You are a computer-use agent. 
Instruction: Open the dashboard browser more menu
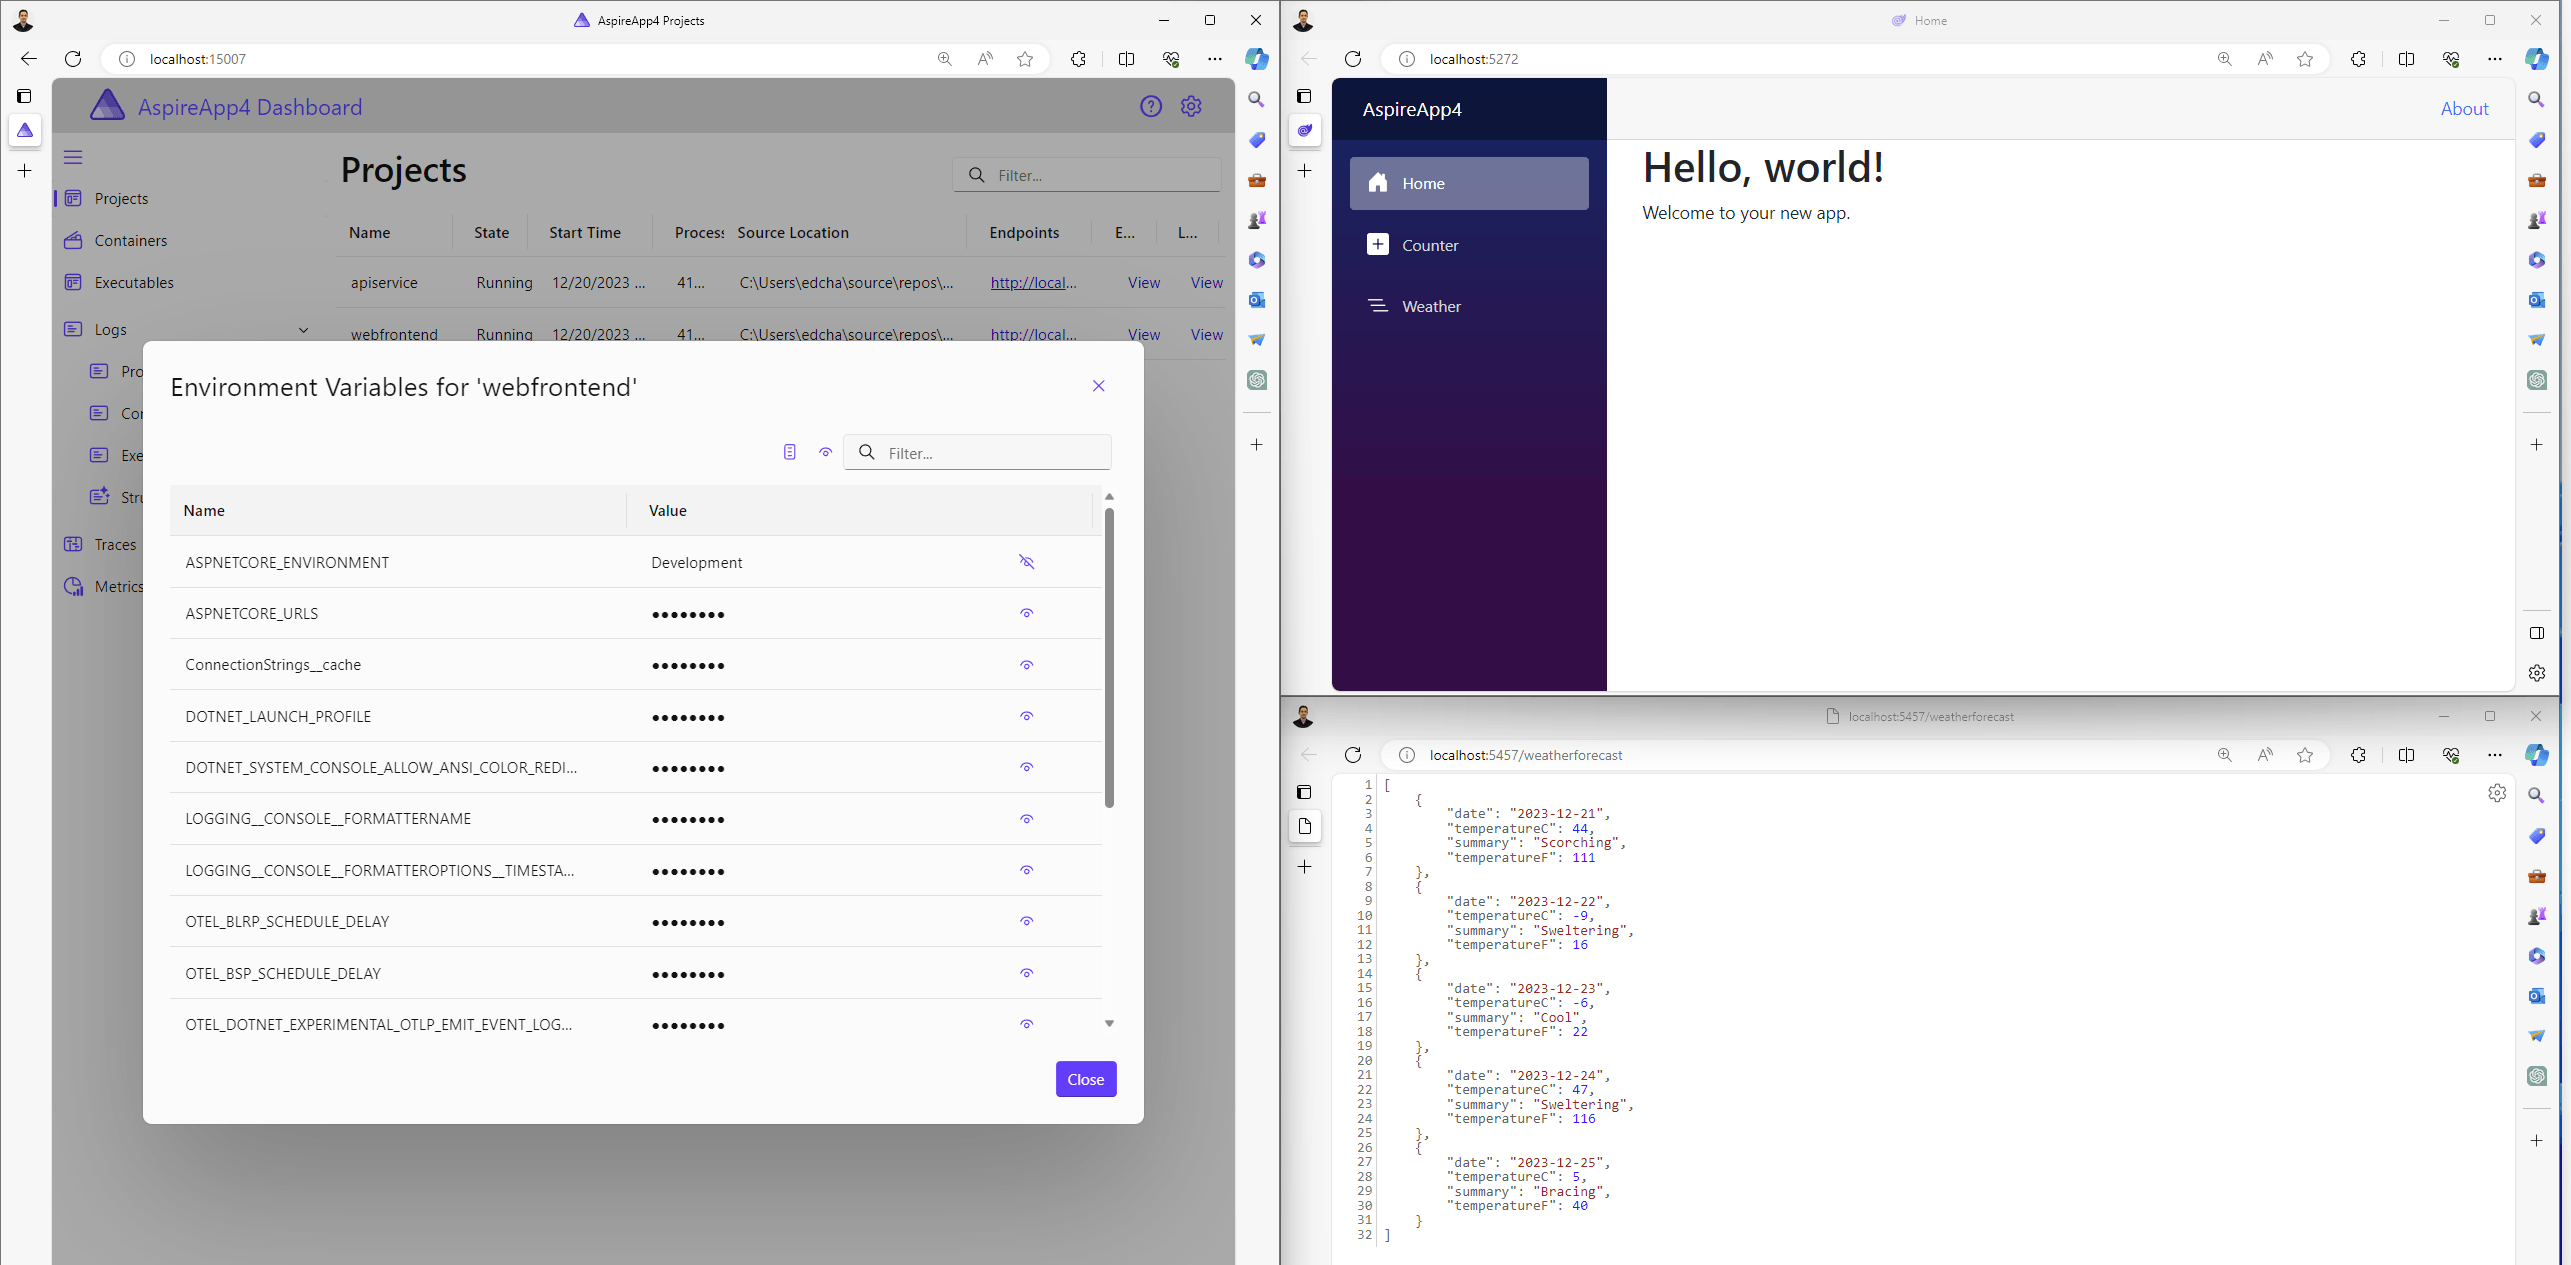[x=1214, y=59]
